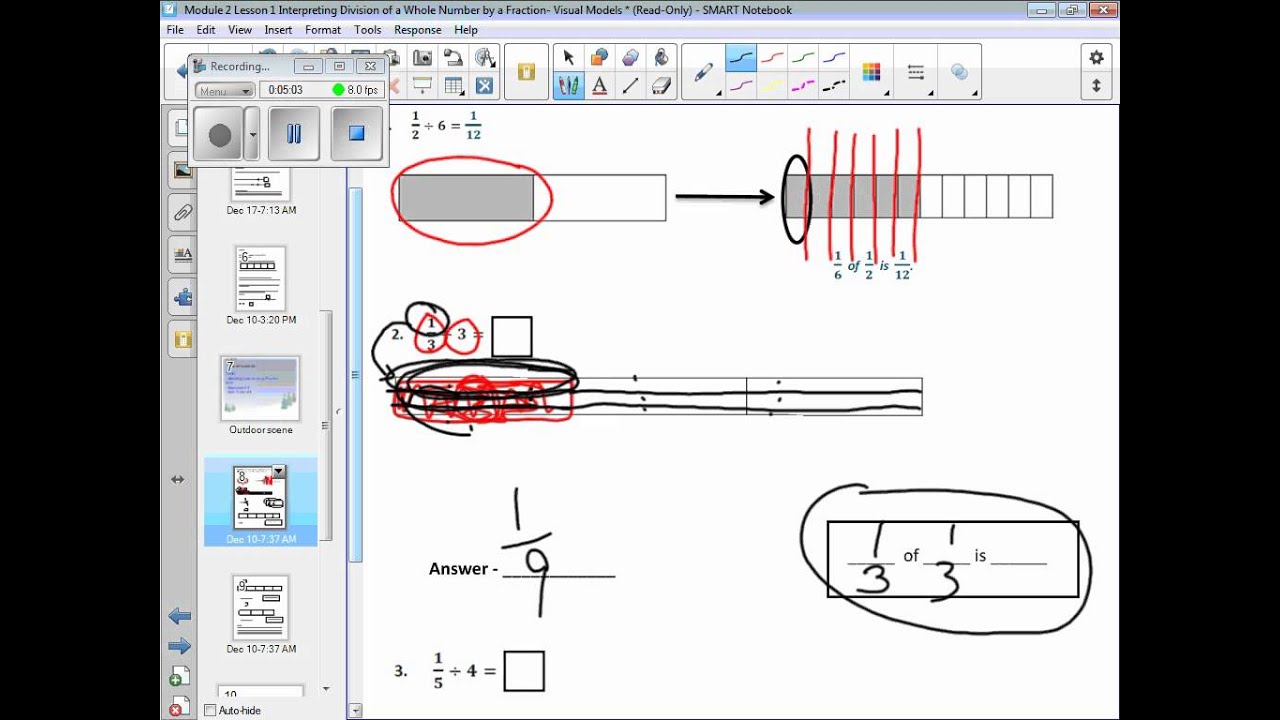Choose the yellow pen style
1280x720 pixels.
pyautogui.click(x=772, y=86)
